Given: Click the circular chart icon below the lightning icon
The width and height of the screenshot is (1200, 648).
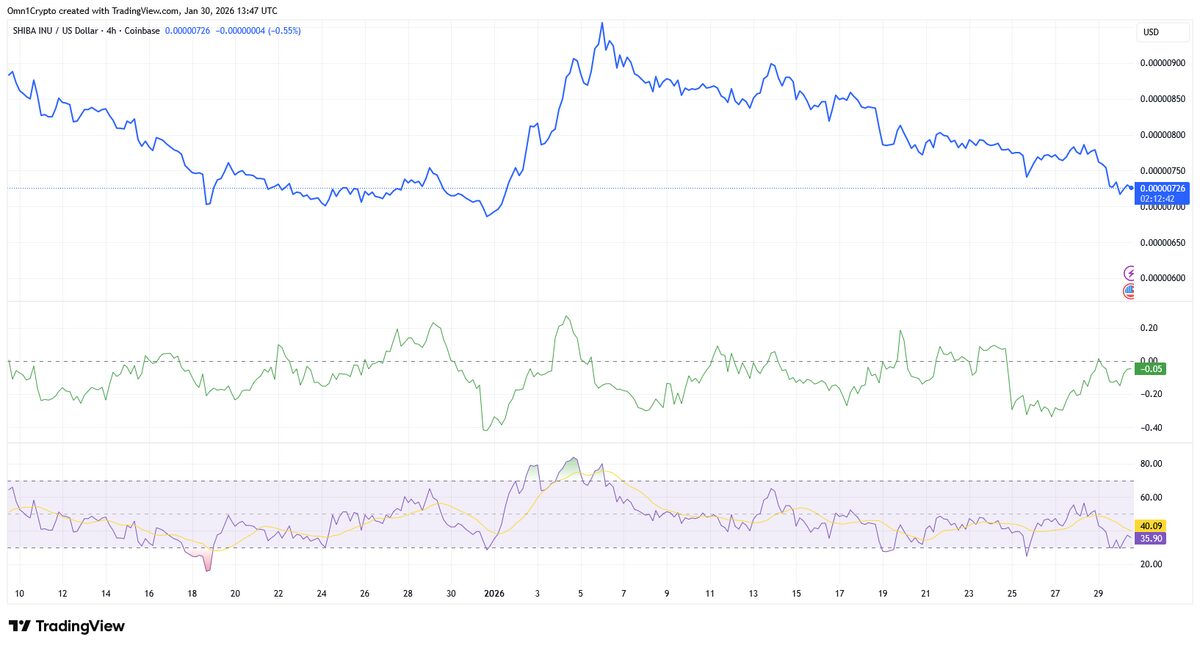Looking at the screenshot, I should tap(1130, 291).
